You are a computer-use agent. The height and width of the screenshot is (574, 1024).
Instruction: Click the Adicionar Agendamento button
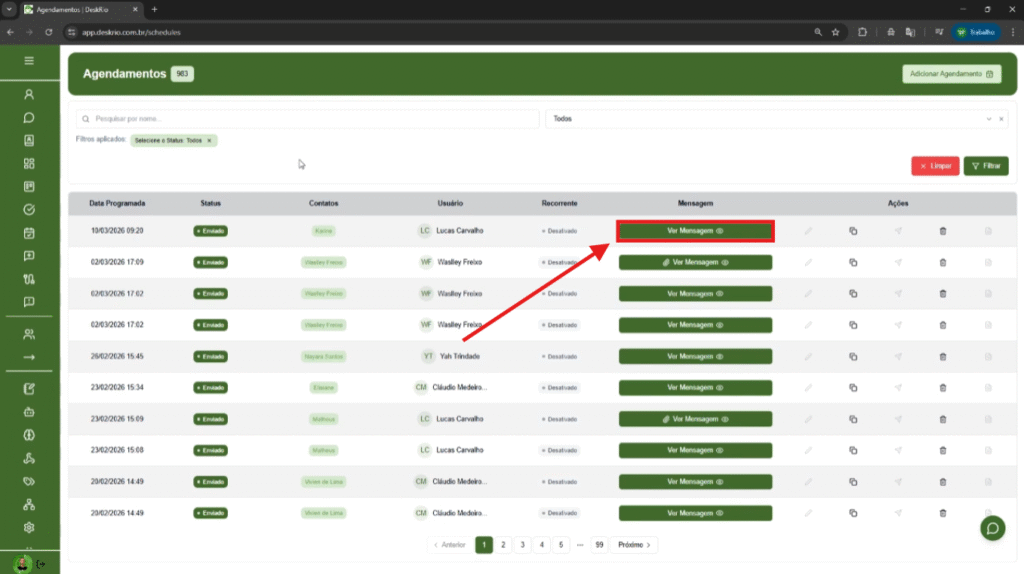tap(950, 74)
